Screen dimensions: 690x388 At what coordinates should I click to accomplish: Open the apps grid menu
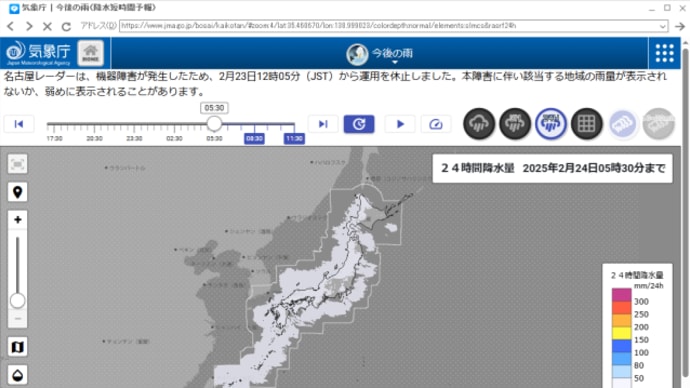(664, 53)
